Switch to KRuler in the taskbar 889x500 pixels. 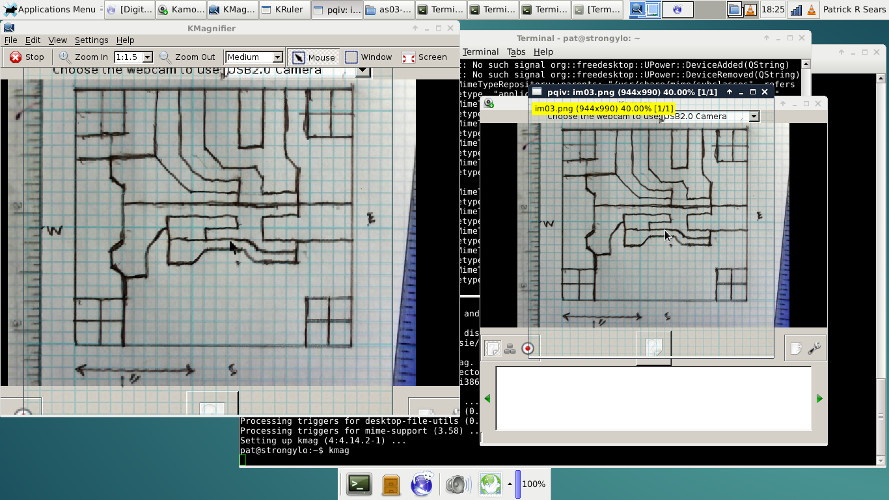click(283, 10)
